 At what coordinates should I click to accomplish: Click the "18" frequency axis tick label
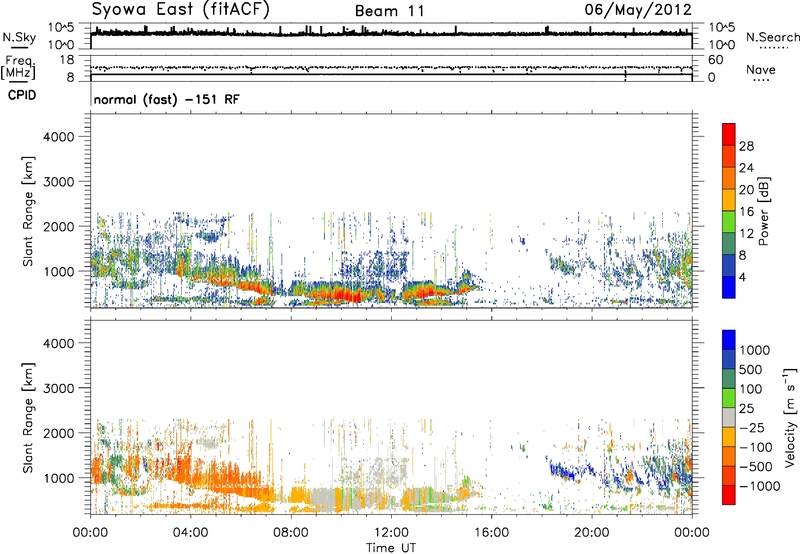point(67,60)
